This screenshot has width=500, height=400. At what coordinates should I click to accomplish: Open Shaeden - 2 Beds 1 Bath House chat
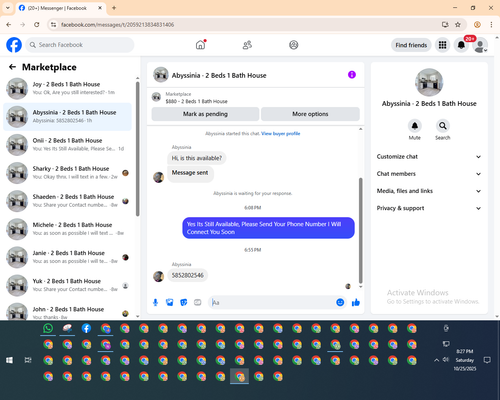pos(68,201)
